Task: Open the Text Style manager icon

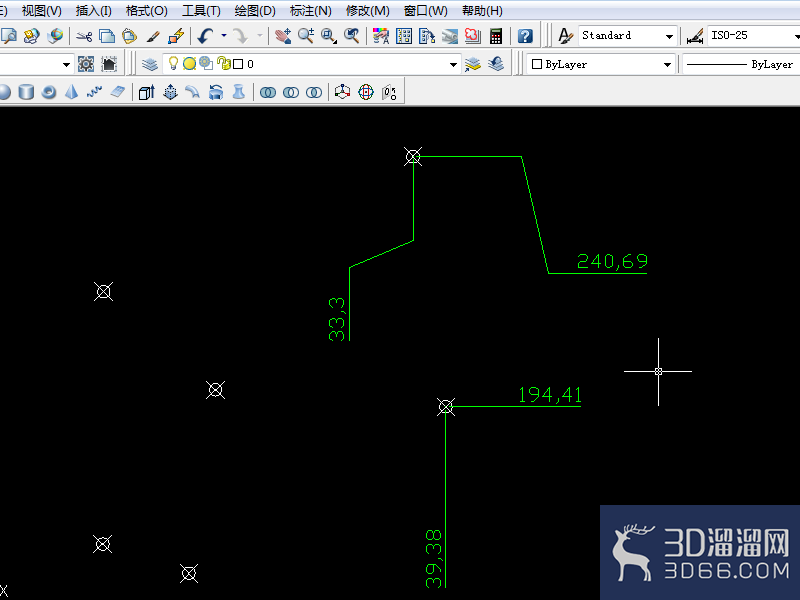Action: [x=565, y=36]
